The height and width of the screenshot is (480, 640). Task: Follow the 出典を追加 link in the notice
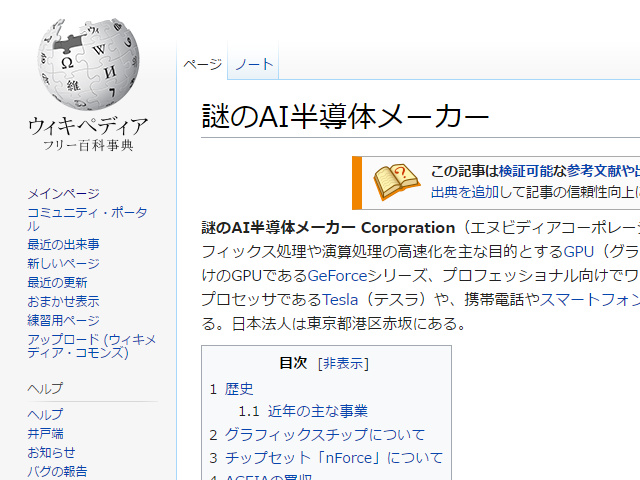point(465,192)
